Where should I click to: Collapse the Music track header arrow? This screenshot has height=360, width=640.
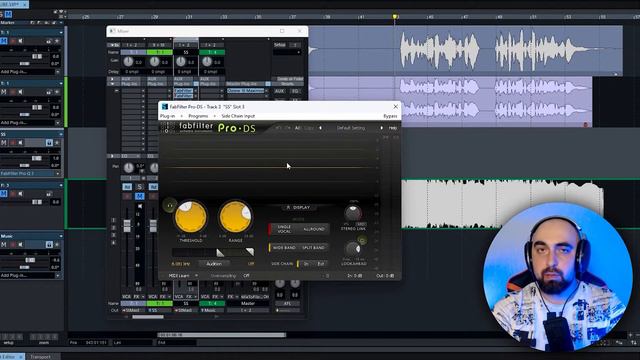pyautogui.click(x=61, y=236)
